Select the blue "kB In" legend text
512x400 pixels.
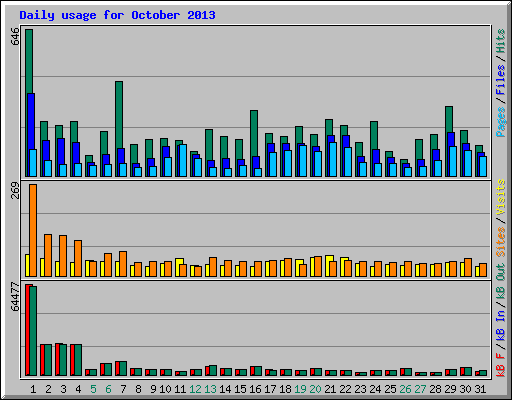501,325
